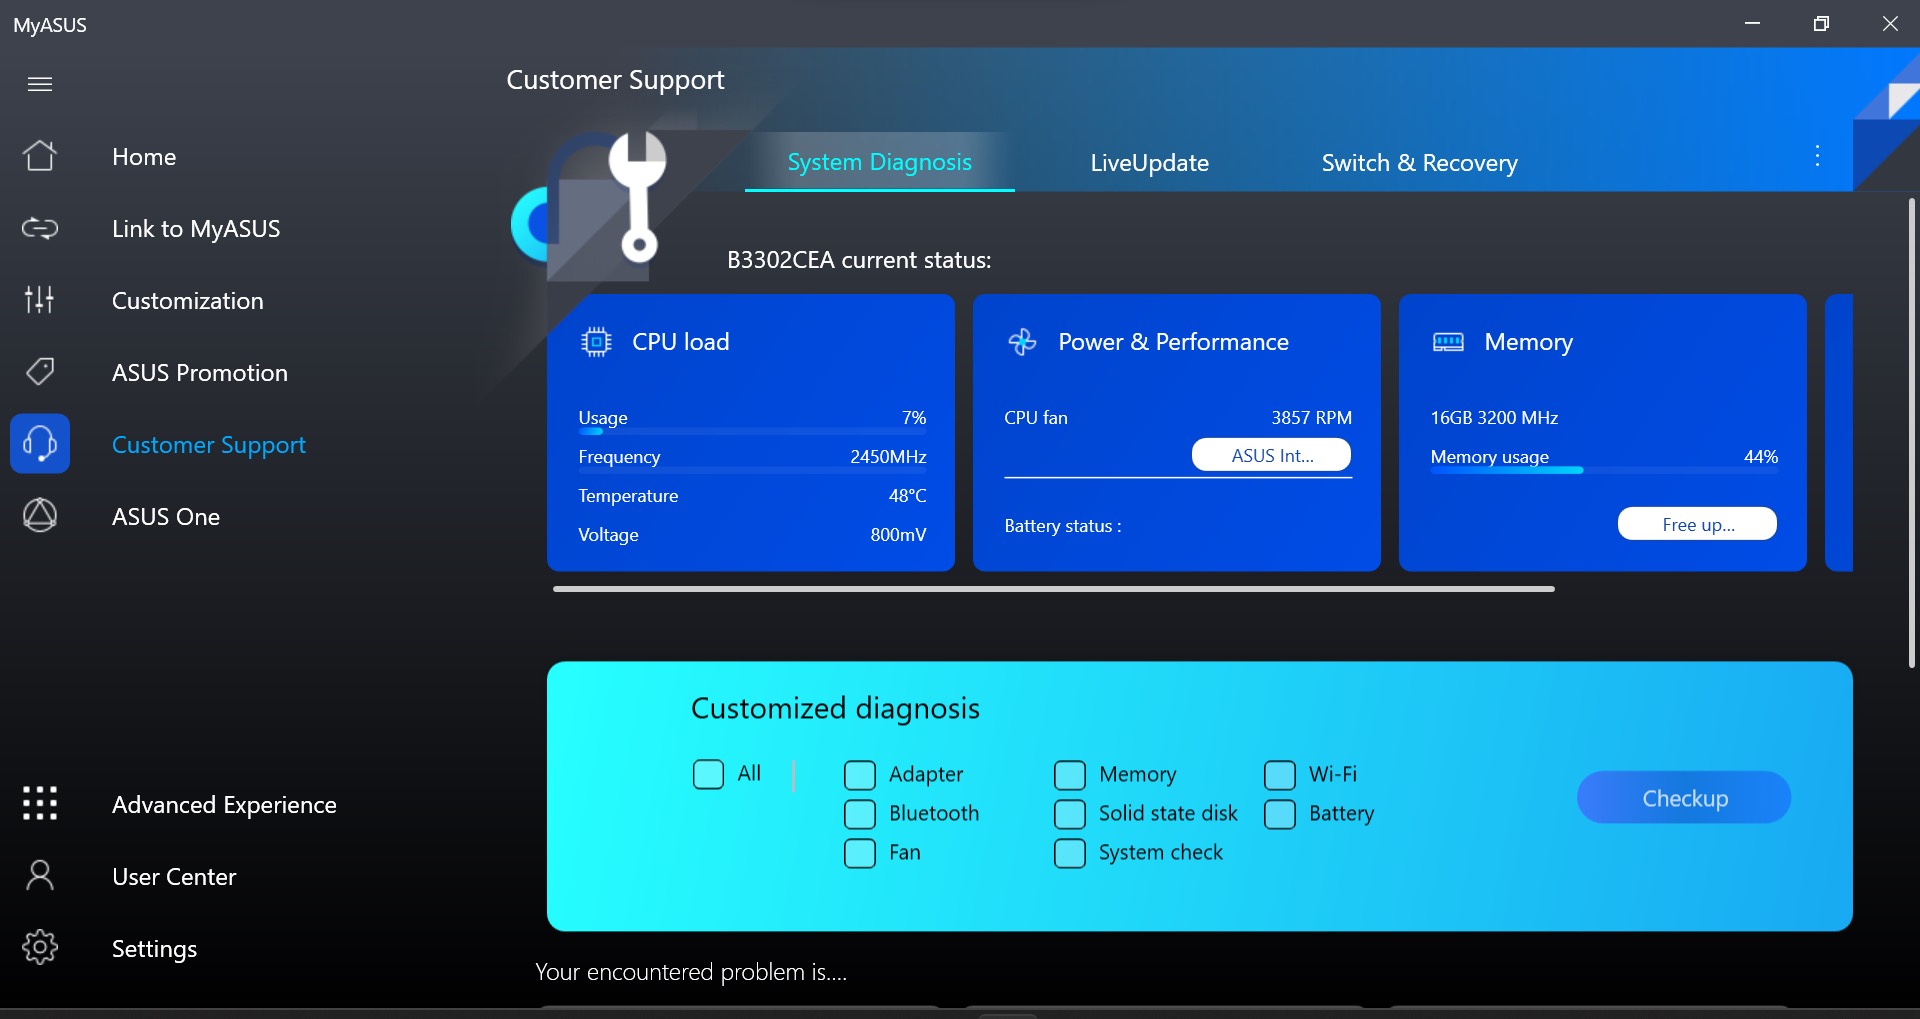Open the ASUS Int... fan mode dropdown
Image resolution: width=1920 pixels, height=1019 pixels.
(x=1271, y=455)
